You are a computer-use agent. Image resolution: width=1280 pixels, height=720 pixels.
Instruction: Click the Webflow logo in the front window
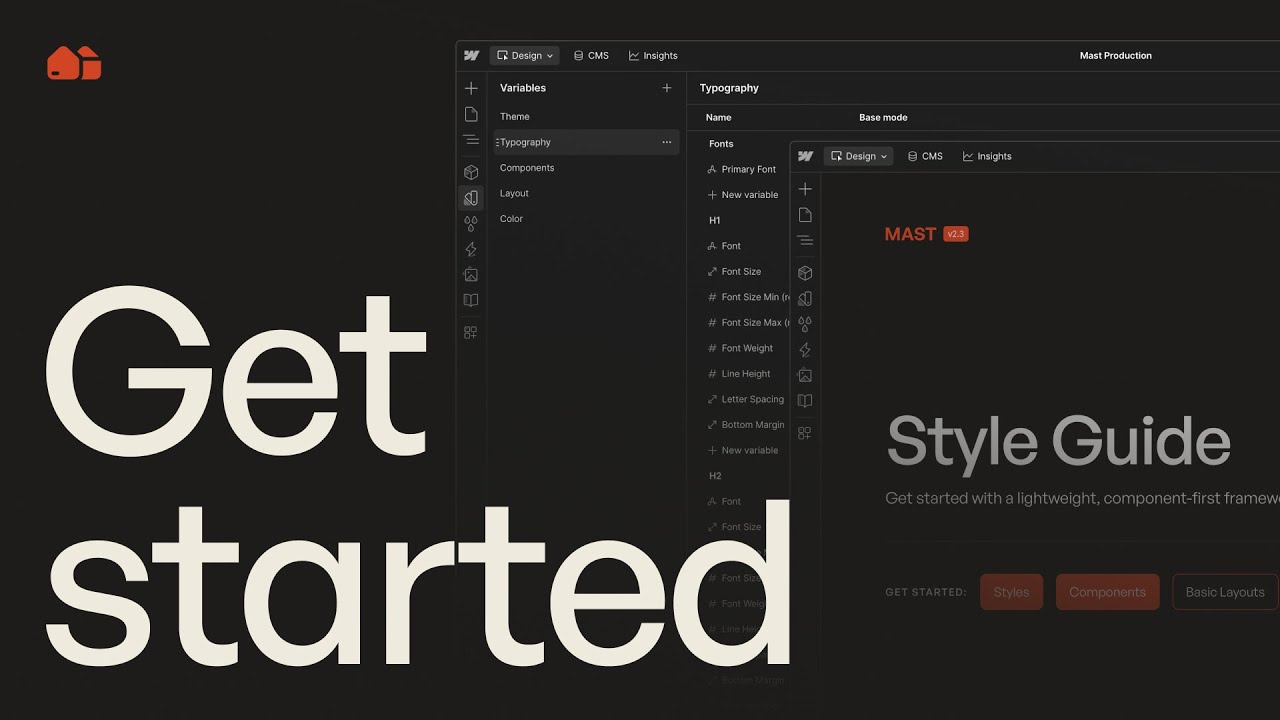805,156
